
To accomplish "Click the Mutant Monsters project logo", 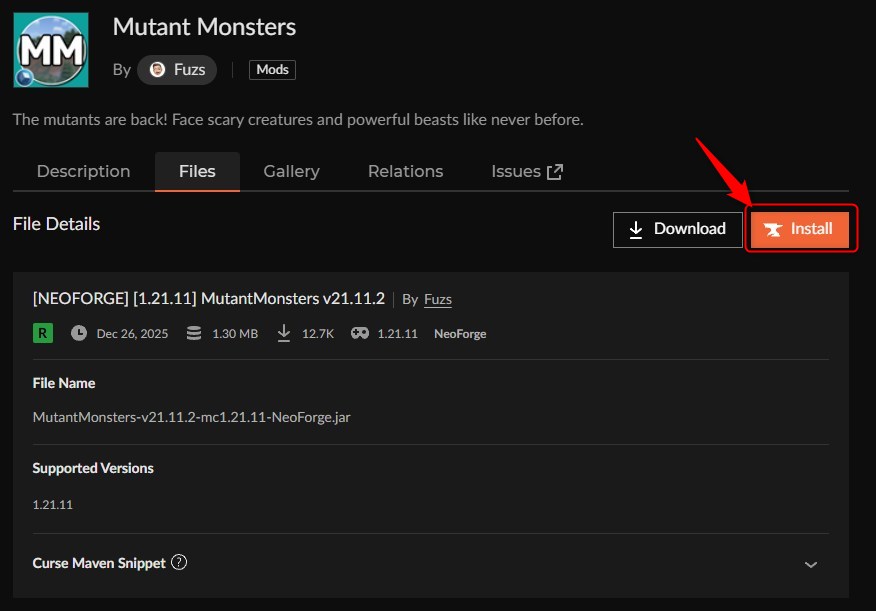I will 51,50.
